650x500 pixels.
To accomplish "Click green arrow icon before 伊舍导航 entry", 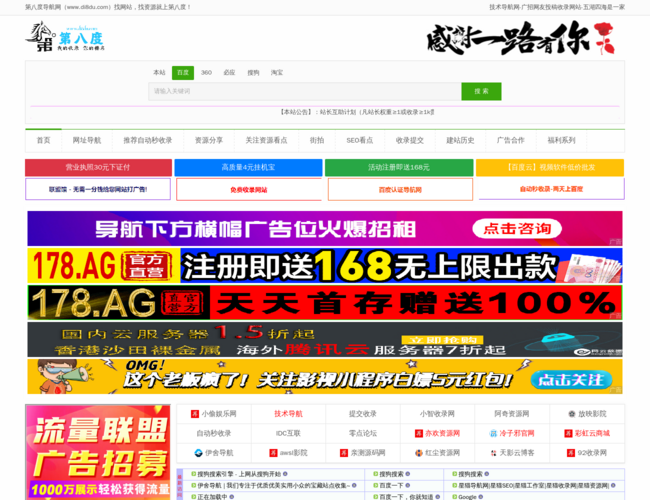I will tap(194, 485).
